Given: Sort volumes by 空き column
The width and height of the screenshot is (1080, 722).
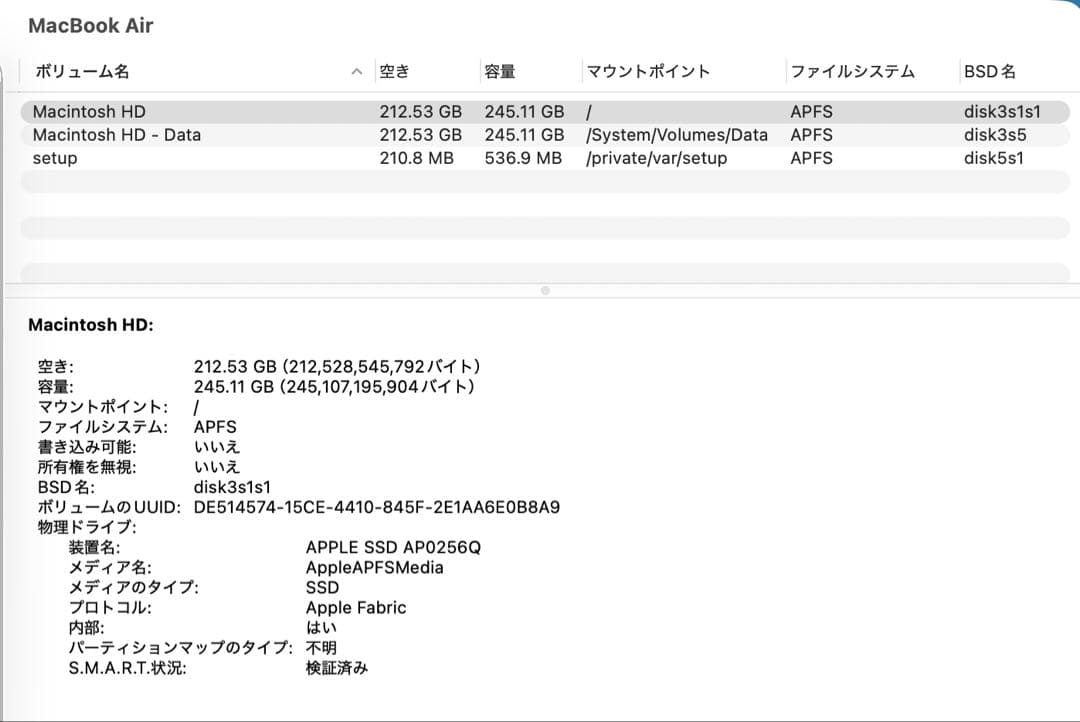Looking at the screenshot, I should pyautogui.click(x=396, y=71).
